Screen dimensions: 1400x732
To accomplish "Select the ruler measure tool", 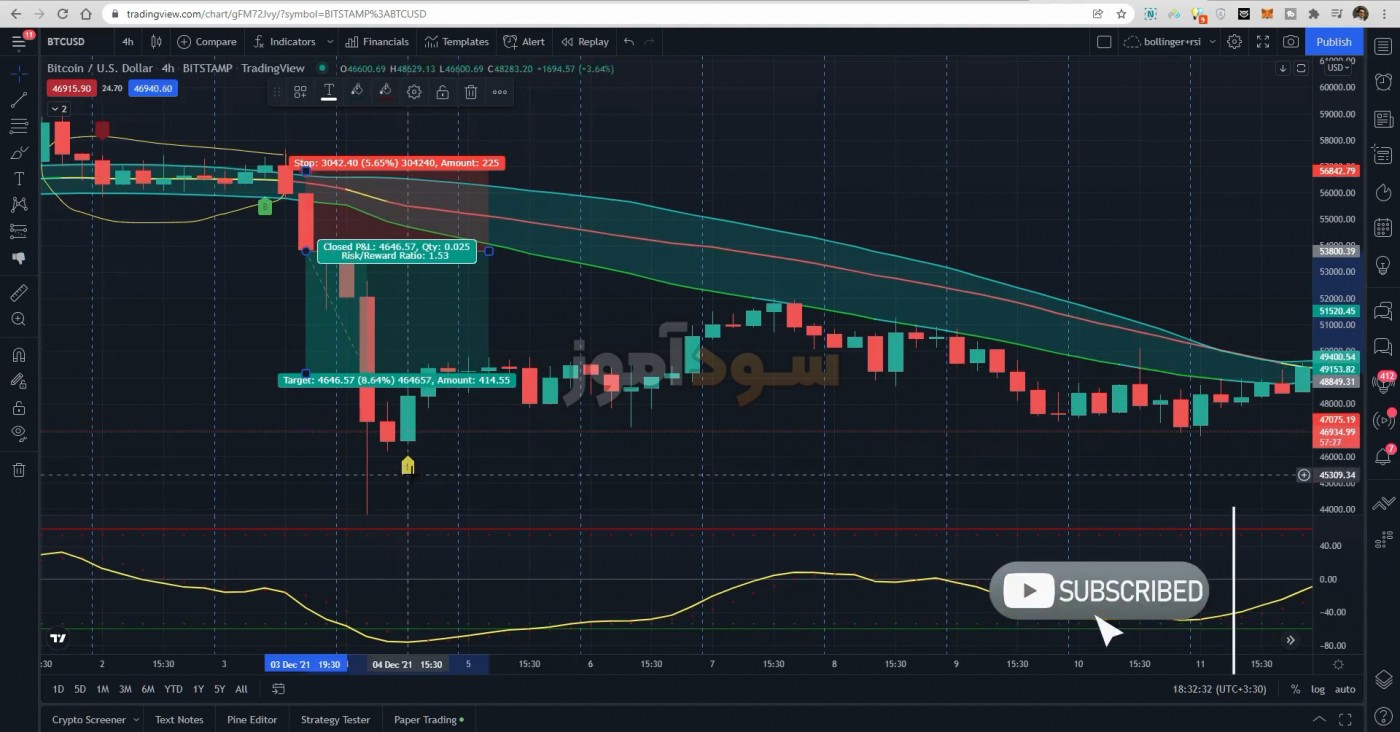I will pyautogui.click(x=18, y=293).
